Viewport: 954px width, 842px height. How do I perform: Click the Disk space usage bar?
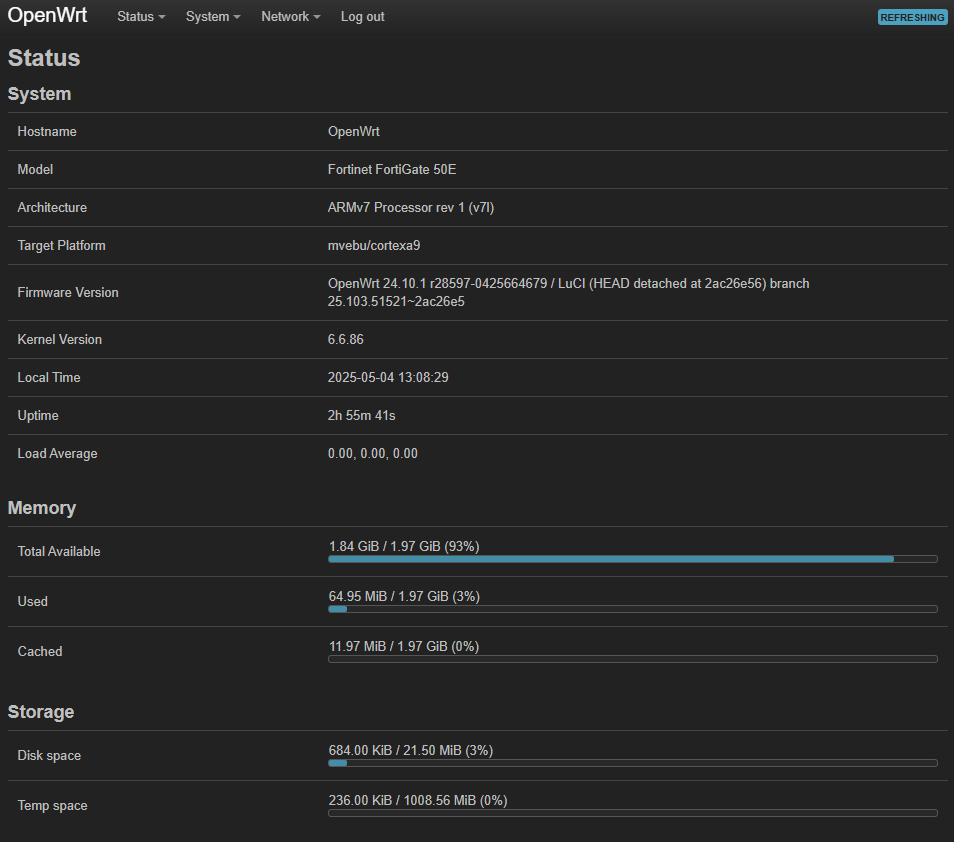coord(632,763)
